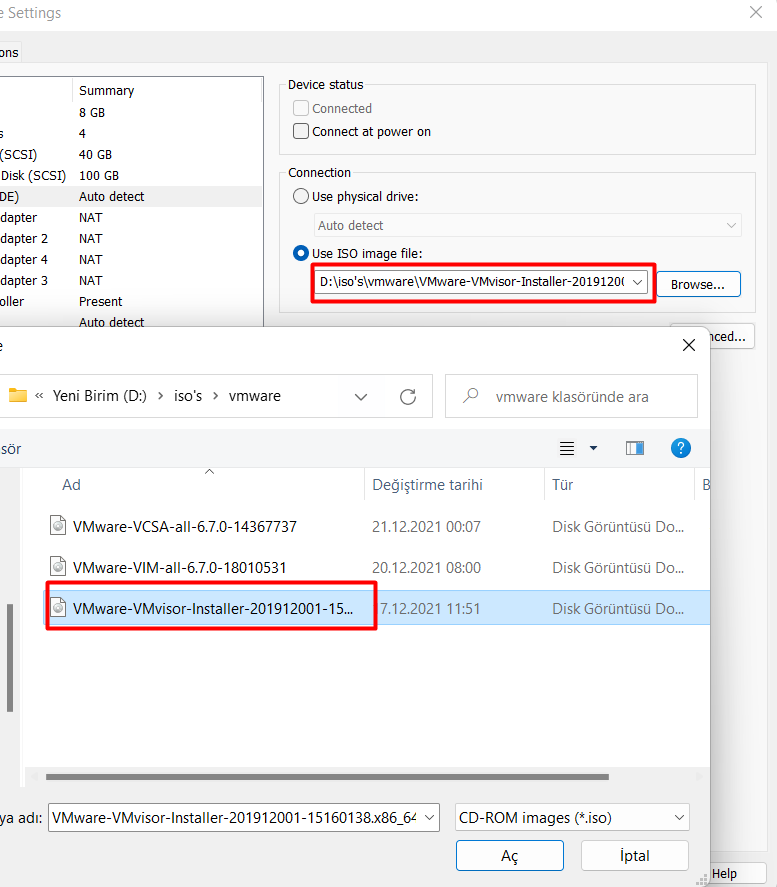
Task: Click the search magnifier icon
Action: [x=470, y=395]
